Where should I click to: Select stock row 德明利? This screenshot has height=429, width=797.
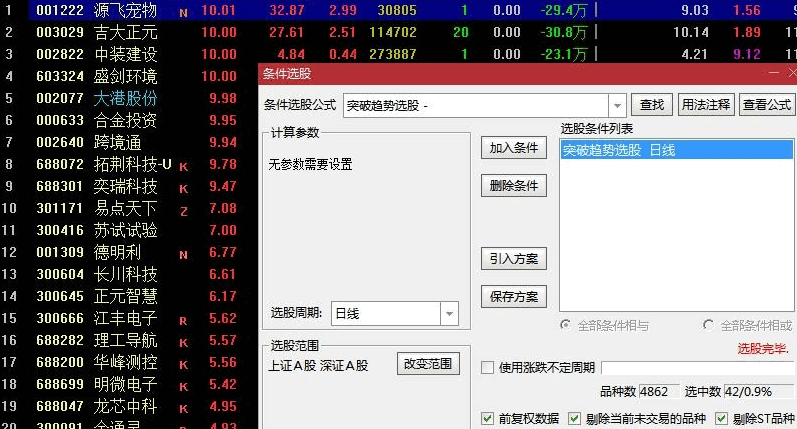117,252
